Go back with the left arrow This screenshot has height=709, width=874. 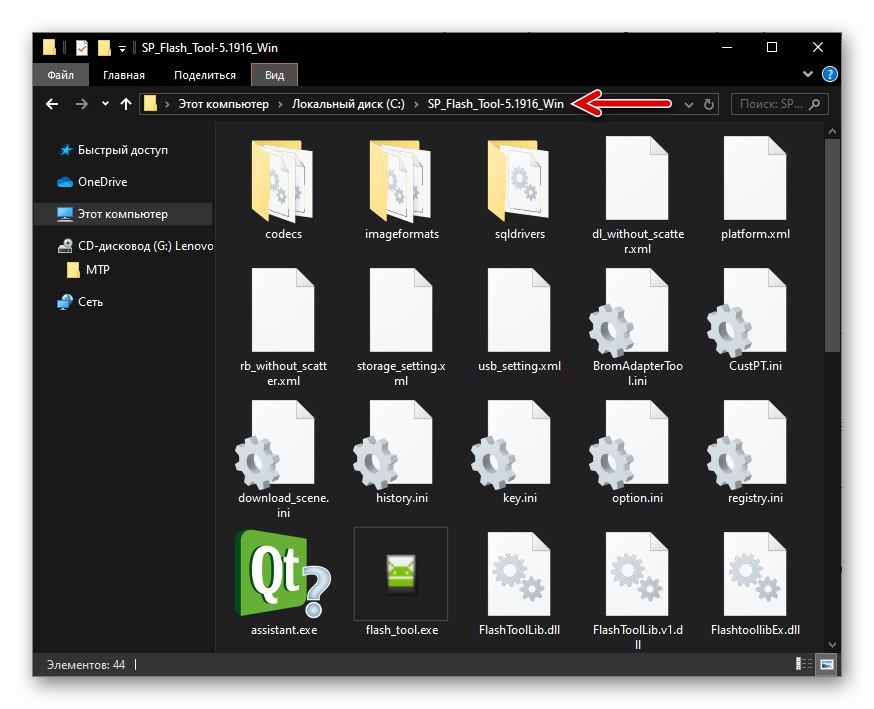(52, 104)
